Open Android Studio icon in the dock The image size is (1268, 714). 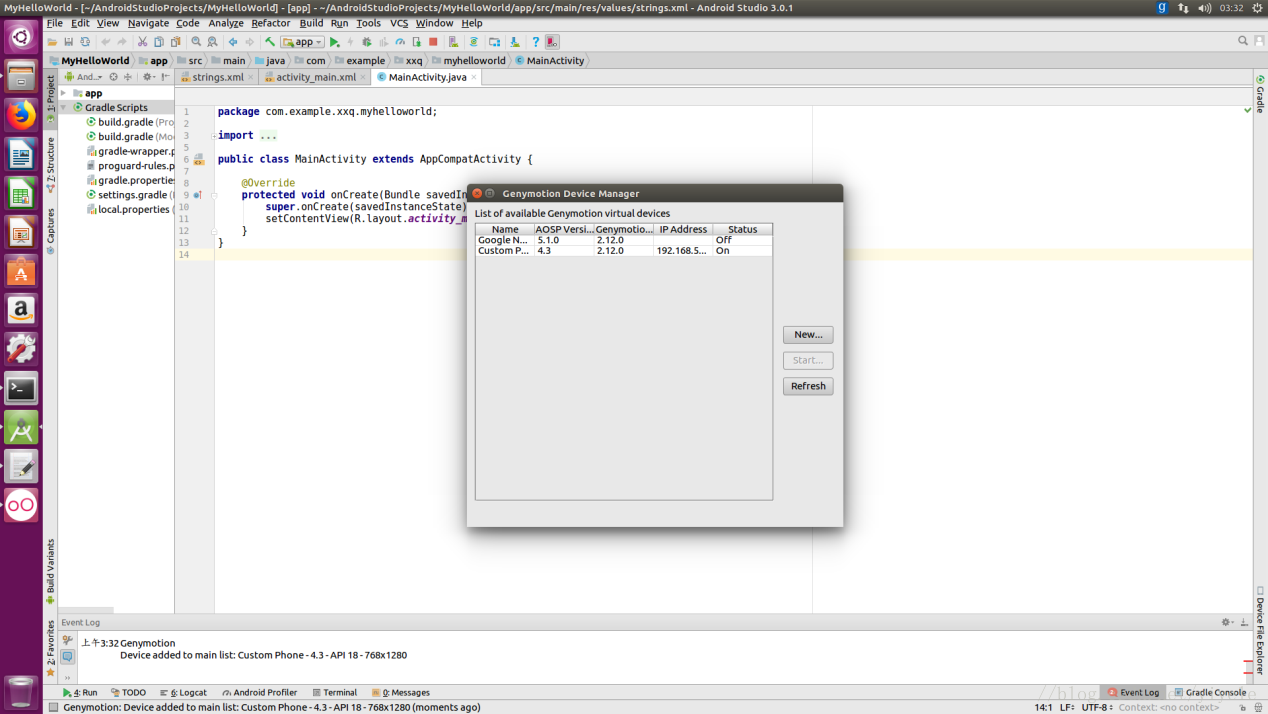pyautogui.click(x=21, y=428)
